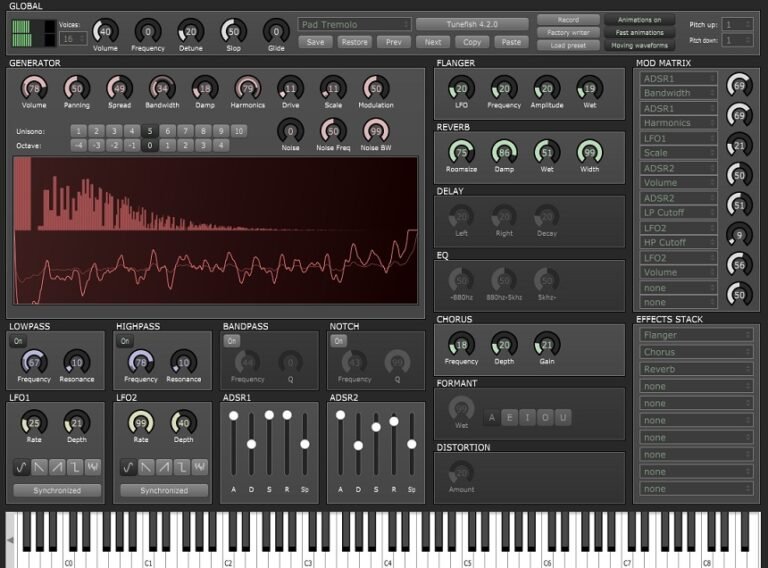This screenshot has width=768, height=568.
Task: Click the Restore button
Action: (x=355, y=42)
